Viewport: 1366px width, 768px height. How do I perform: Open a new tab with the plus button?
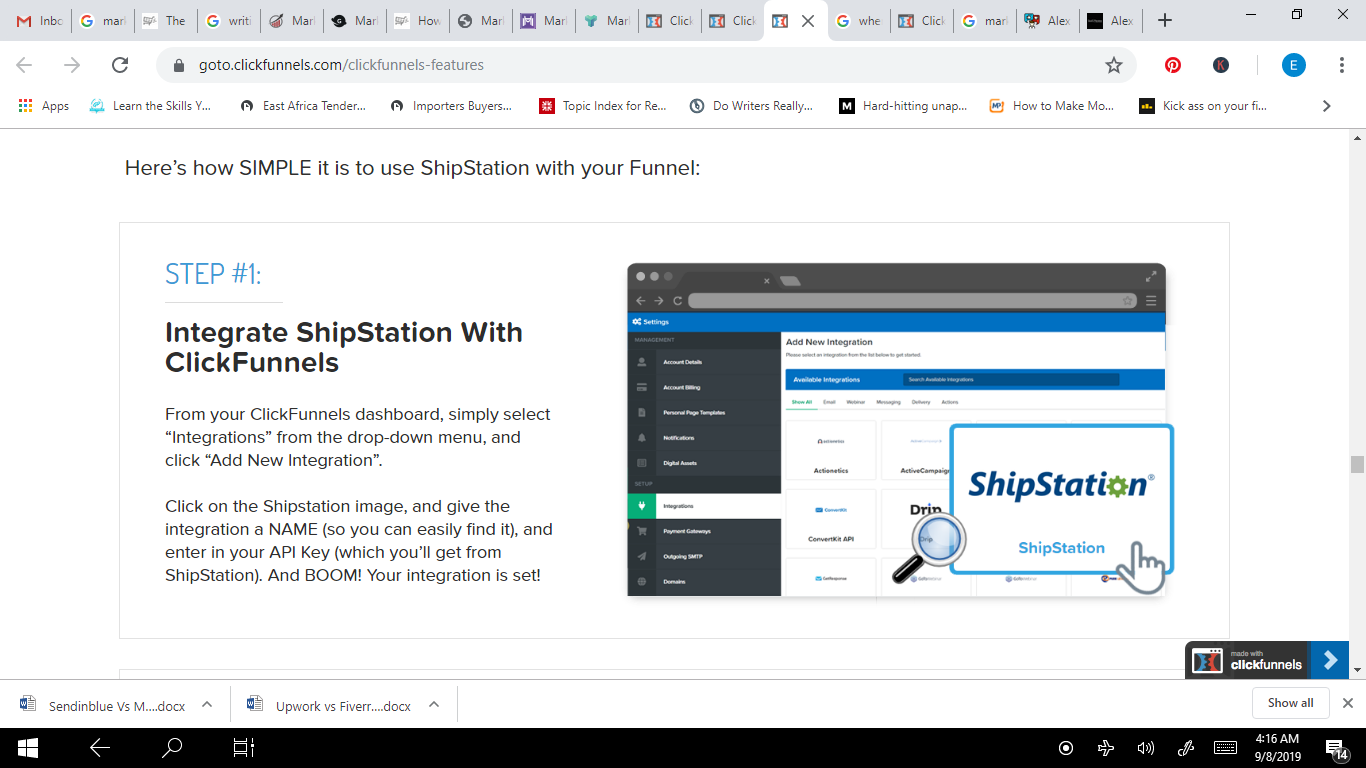point(1164,20)
